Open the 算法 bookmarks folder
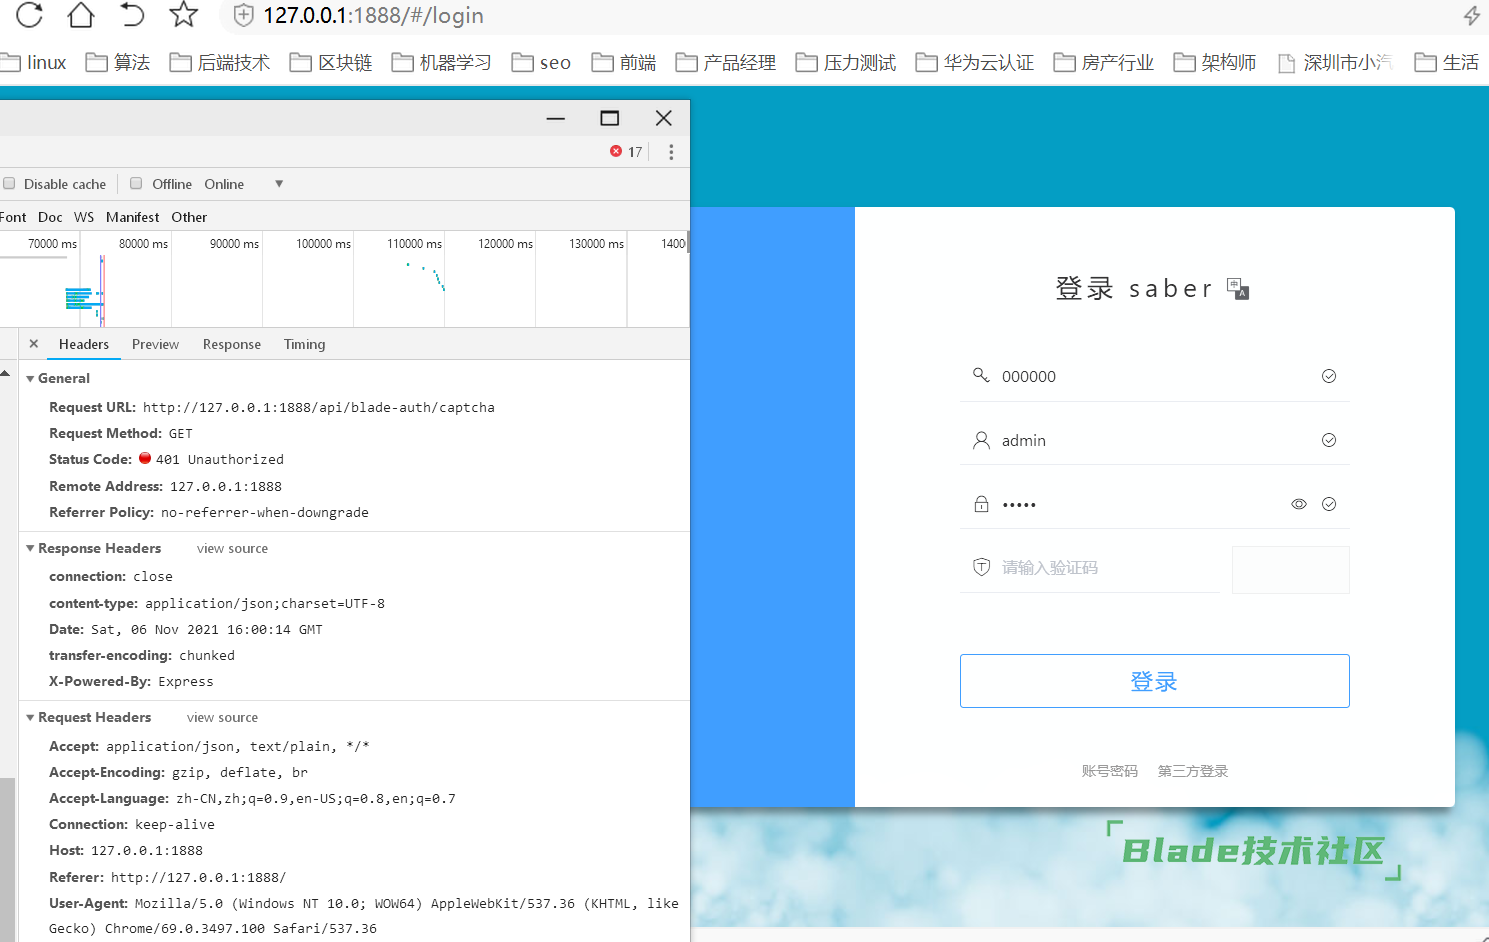Viewport: 1489px width, 942px height. (118, 62)
